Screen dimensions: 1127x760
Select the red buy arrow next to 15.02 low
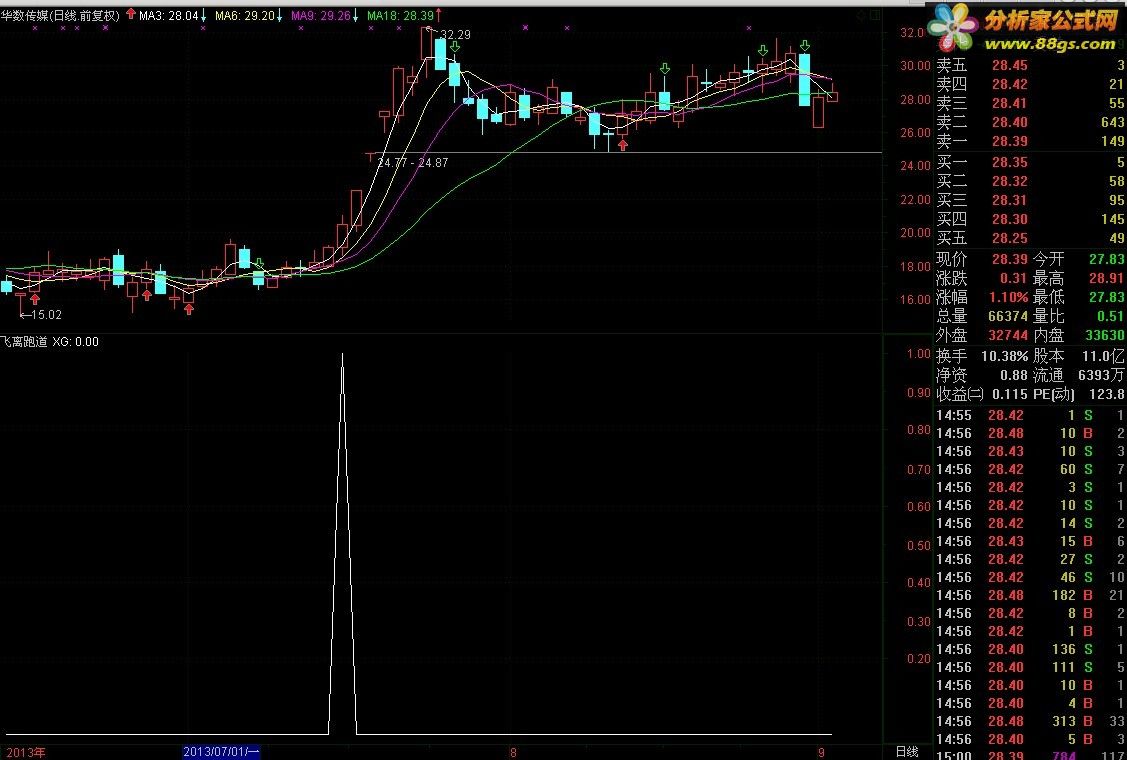click(34, 298)
